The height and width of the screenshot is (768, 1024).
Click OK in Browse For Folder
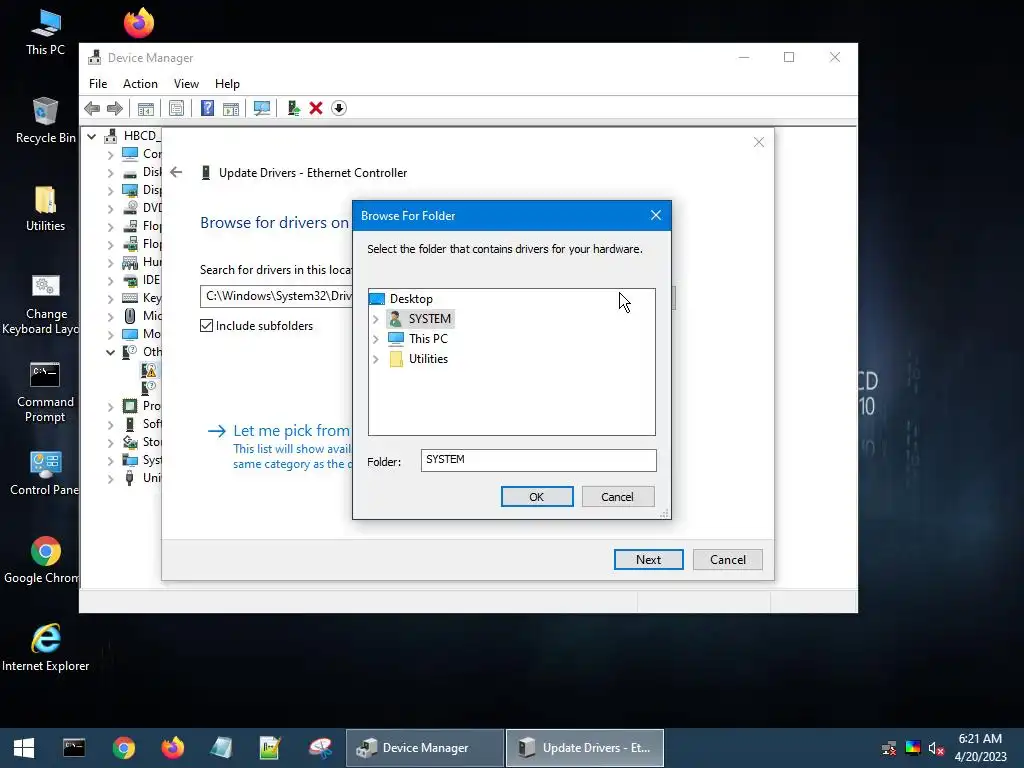coord(537,497)
